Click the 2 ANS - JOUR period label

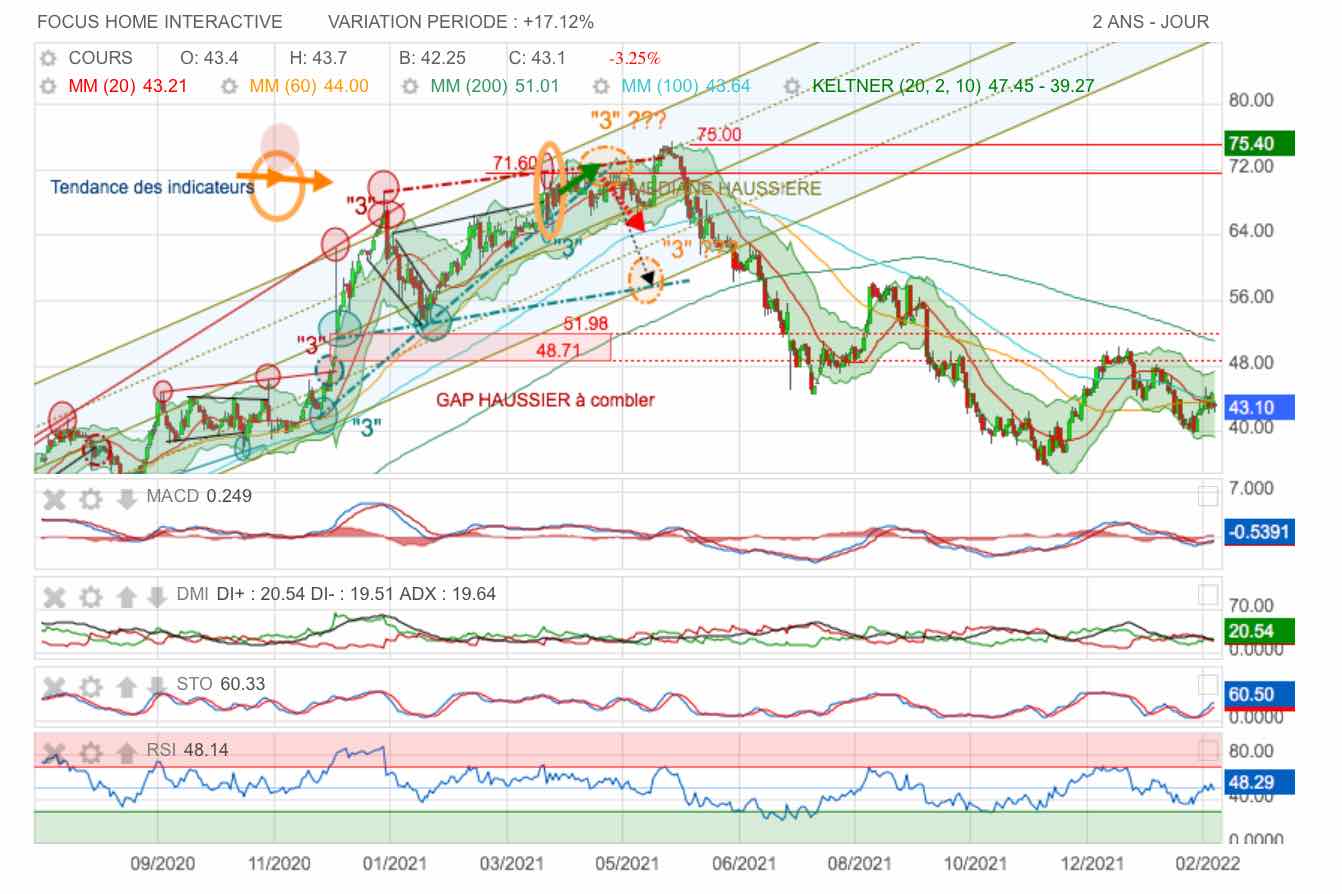[x=1151, y=22]
